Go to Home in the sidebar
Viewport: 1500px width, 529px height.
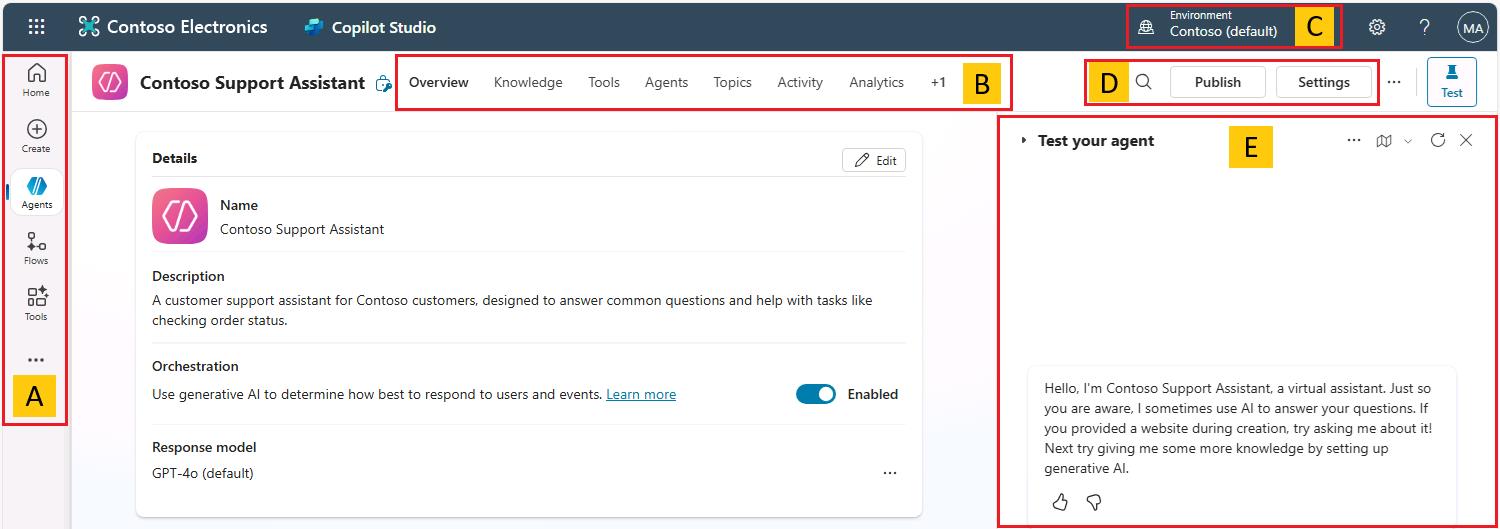click(x=36, y=80)
